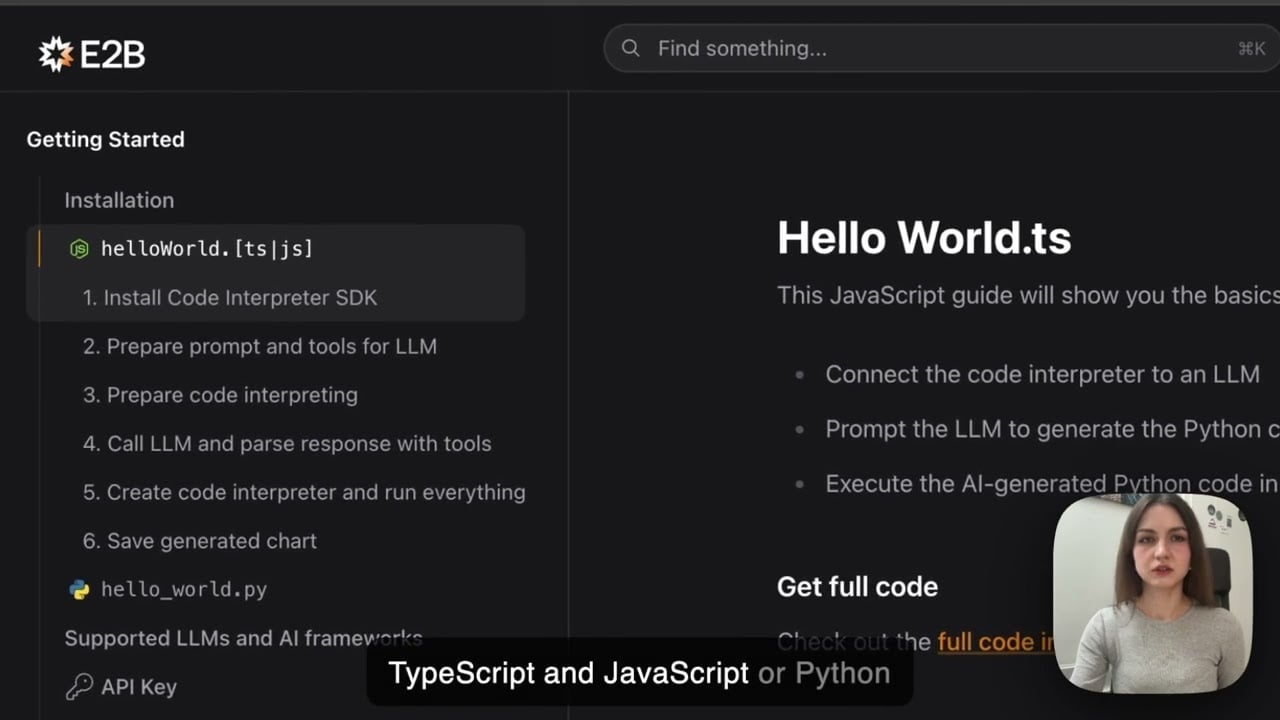Jump to "4. Call LLM and parse response with tools"

[x=287, y=443]
